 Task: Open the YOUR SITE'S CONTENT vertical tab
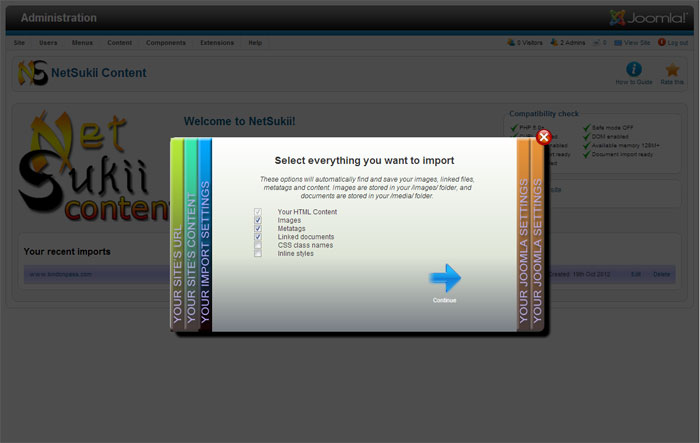(x=191, y=234)
